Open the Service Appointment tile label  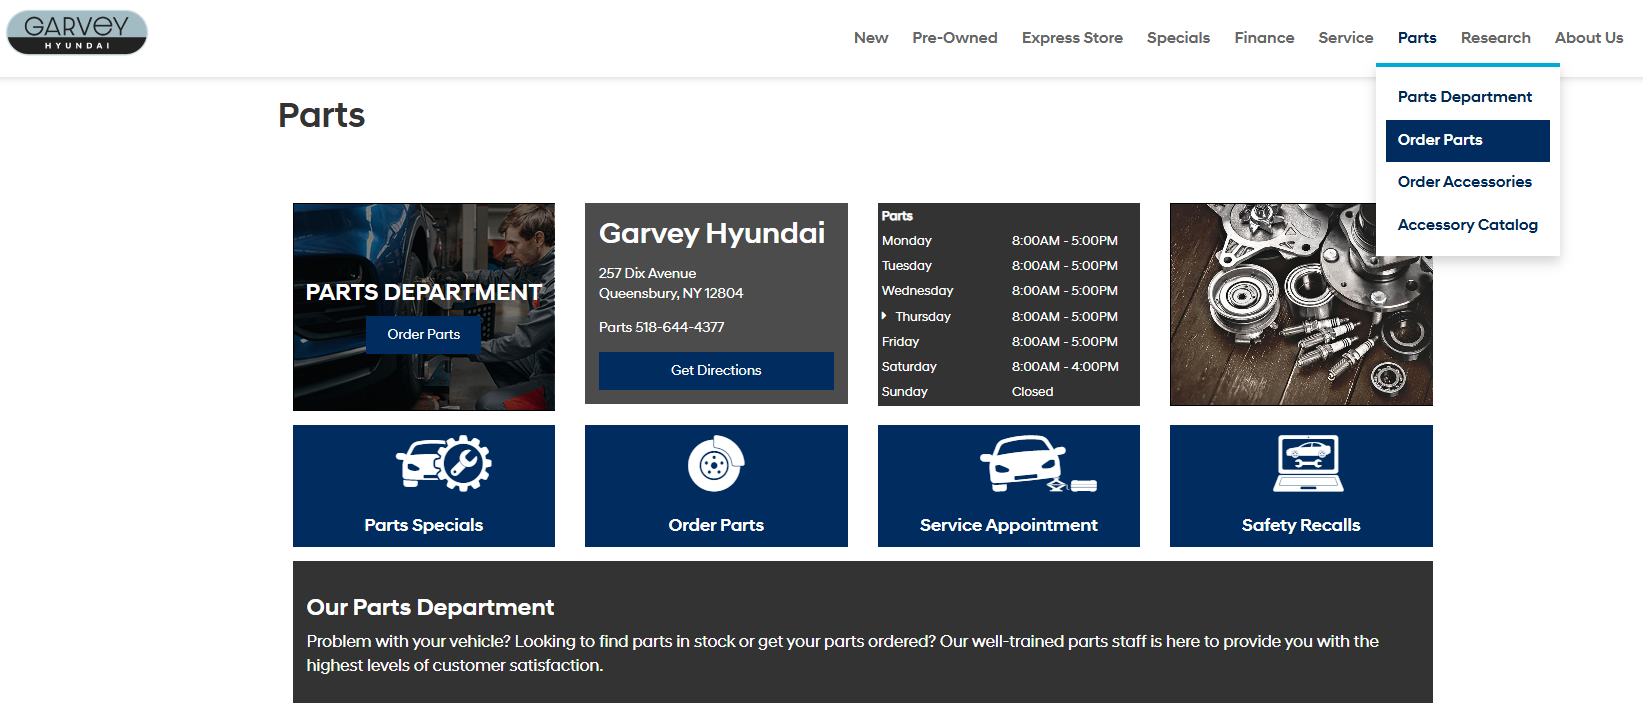coord(1009,525)
